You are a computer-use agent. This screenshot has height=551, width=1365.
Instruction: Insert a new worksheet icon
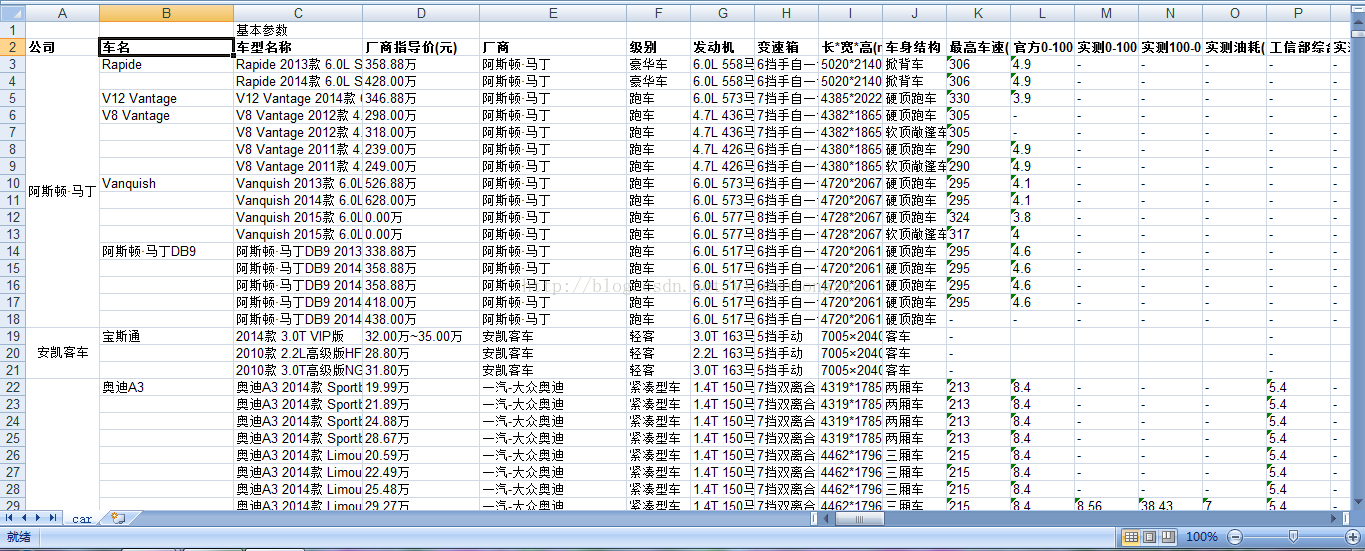tap(118, 518)
